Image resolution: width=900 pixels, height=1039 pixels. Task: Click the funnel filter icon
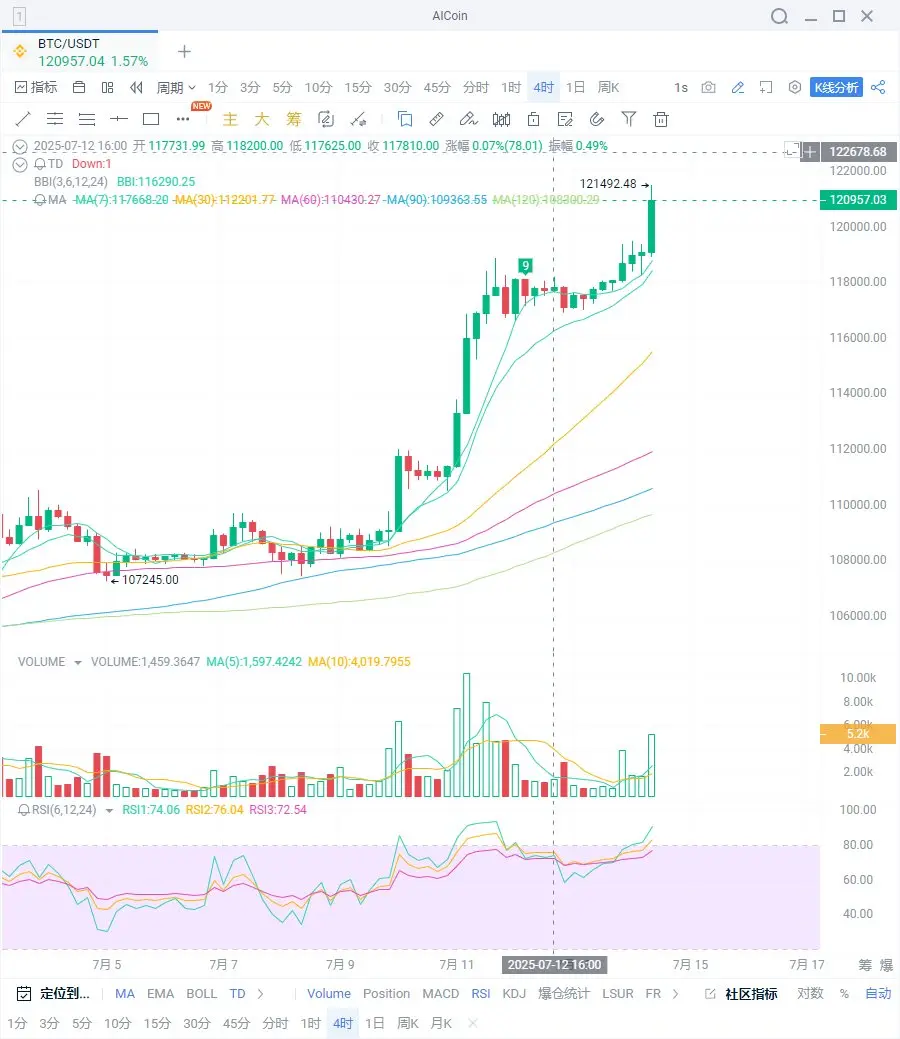(628, 119)
